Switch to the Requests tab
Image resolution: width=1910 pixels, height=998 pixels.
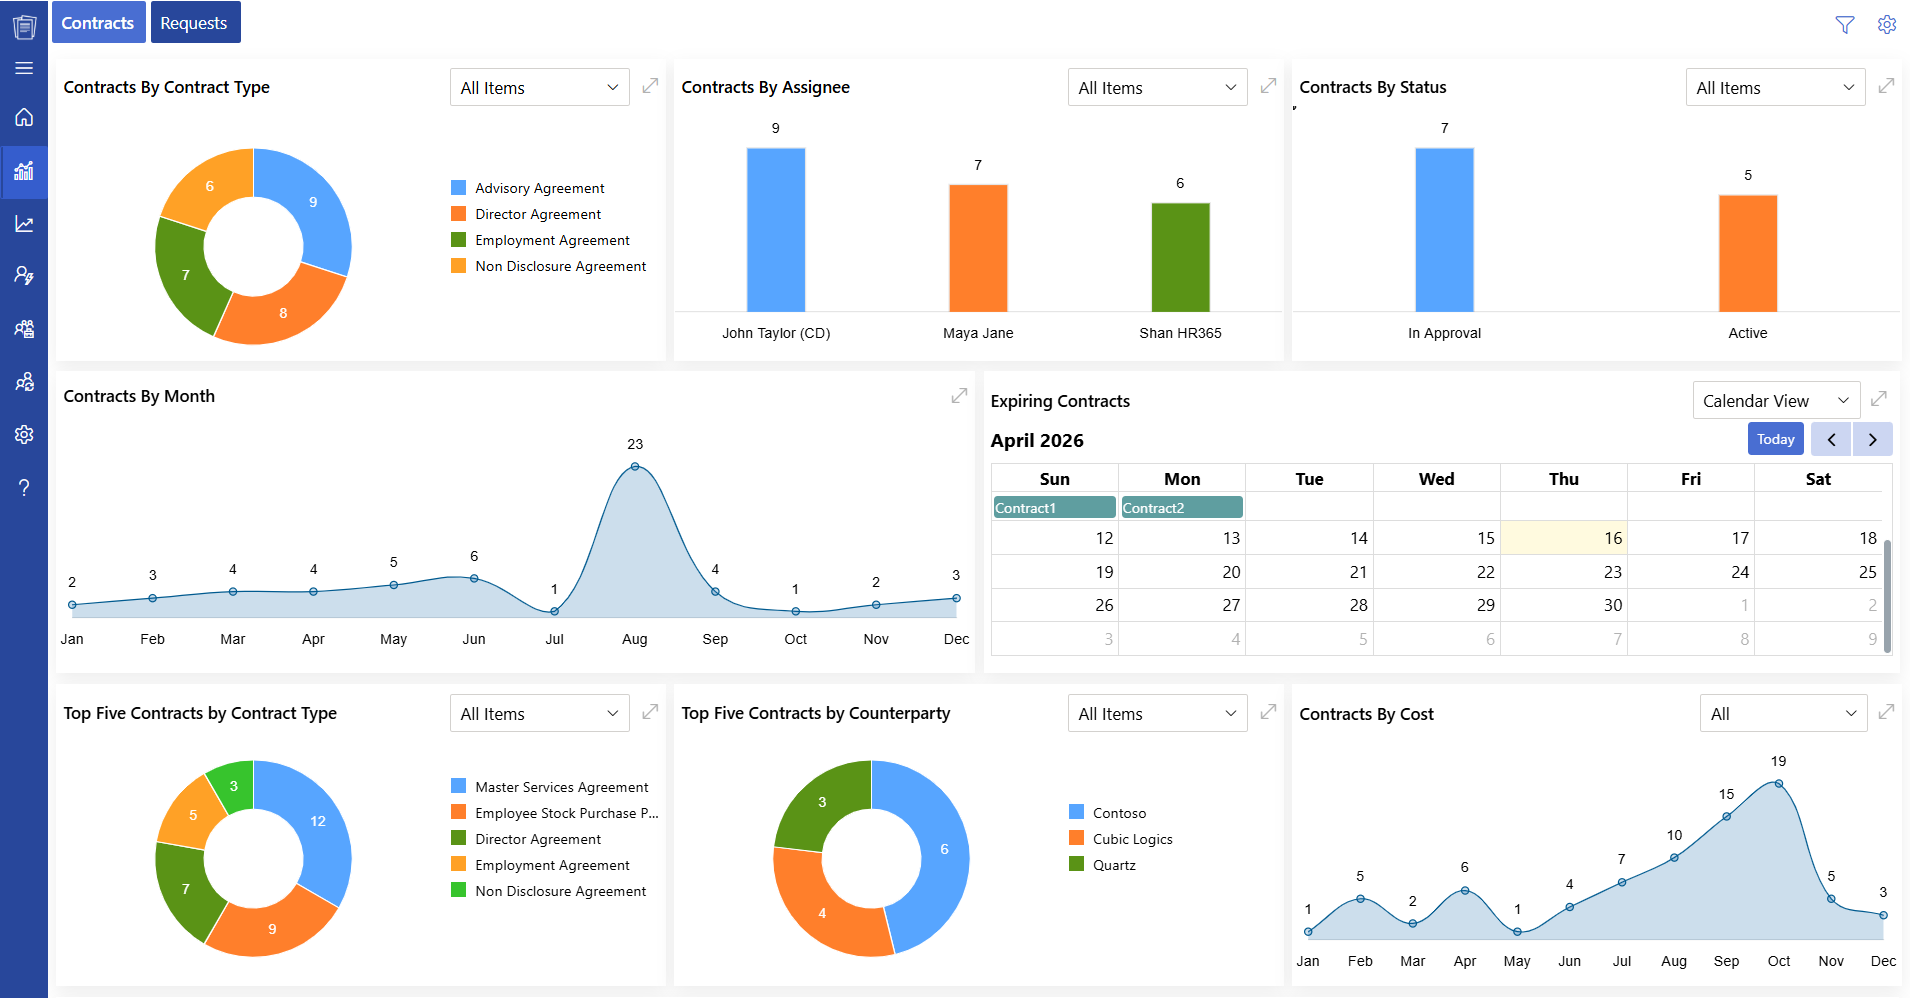point(195,22)
